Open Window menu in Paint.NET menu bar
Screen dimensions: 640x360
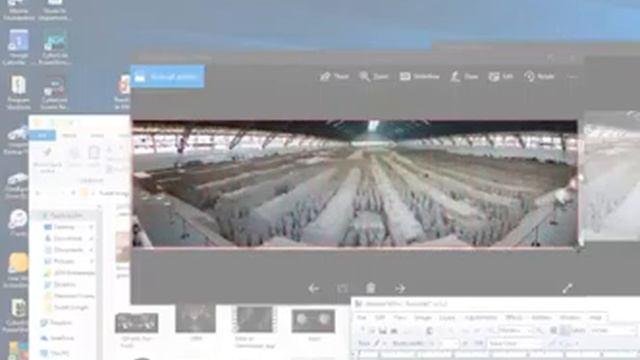[570, 317]
